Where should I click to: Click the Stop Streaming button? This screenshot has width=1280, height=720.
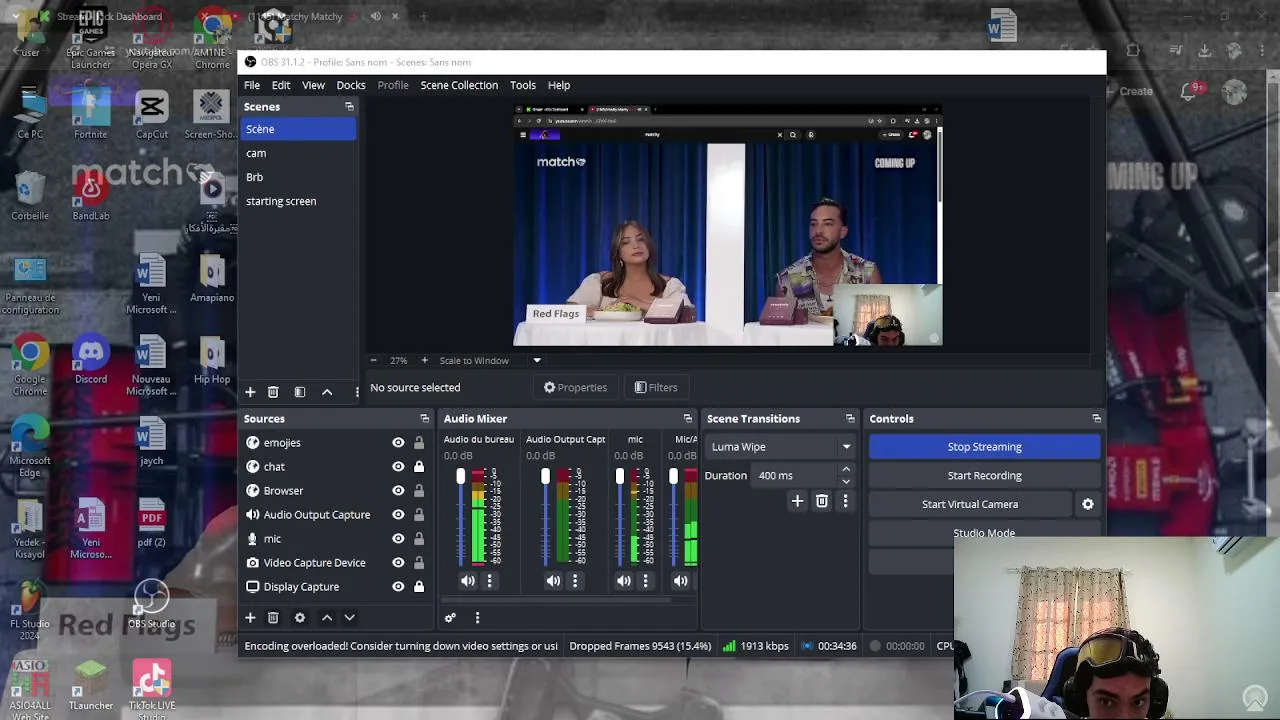coord(985,447)
